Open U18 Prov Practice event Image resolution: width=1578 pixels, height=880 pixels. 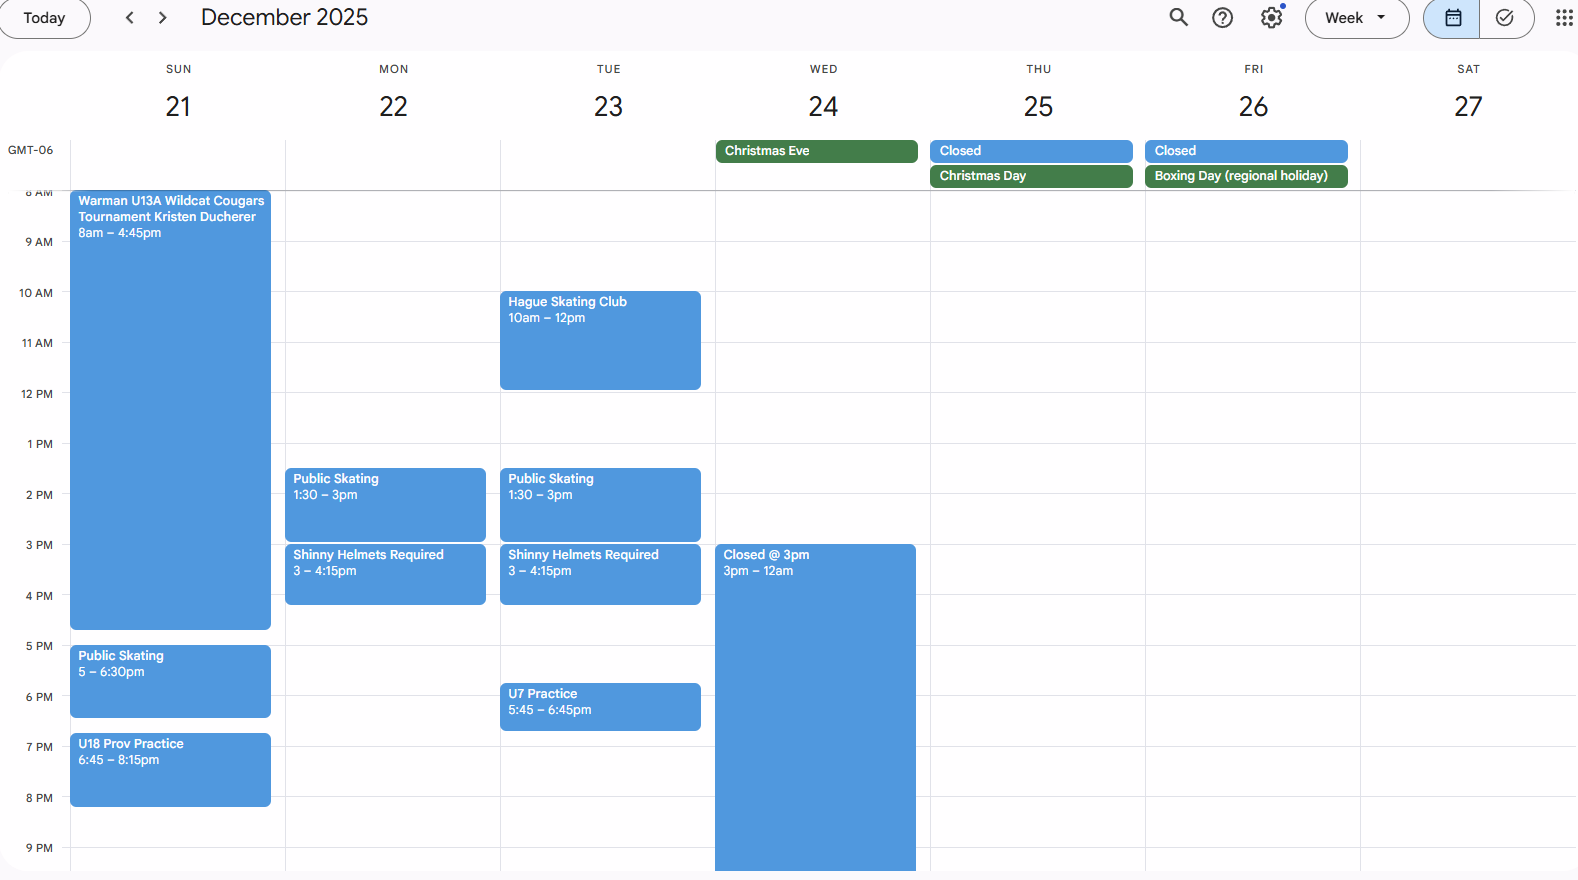[x=170, y=769]
